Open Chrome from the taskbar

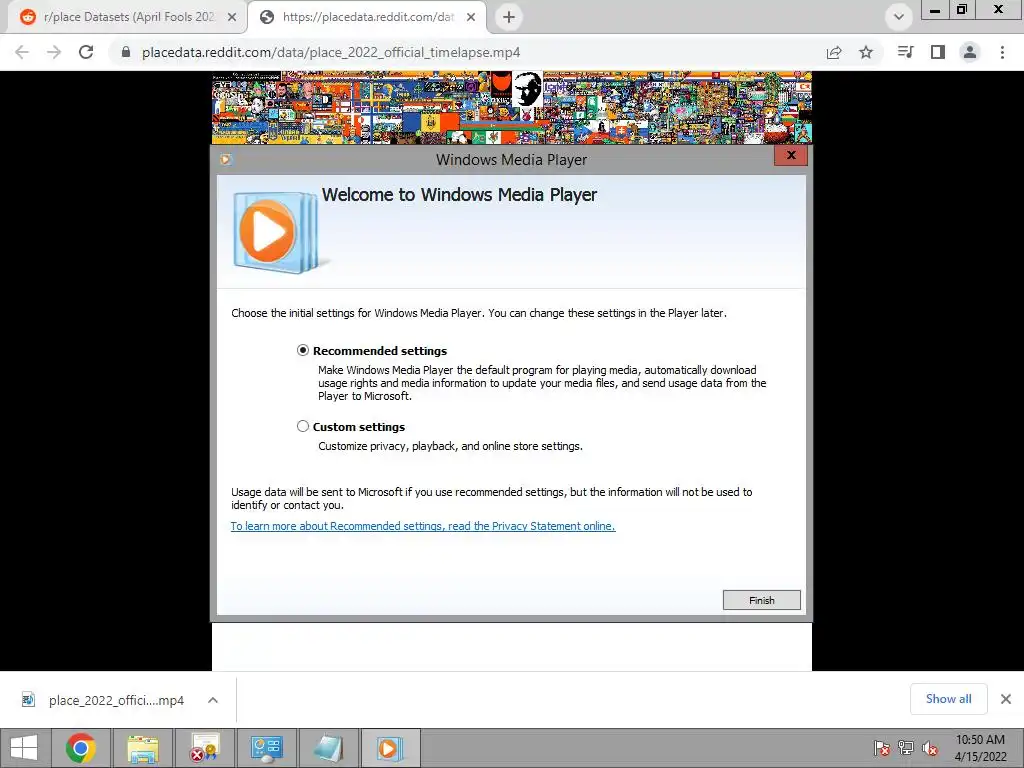click(x=81, y=748)
